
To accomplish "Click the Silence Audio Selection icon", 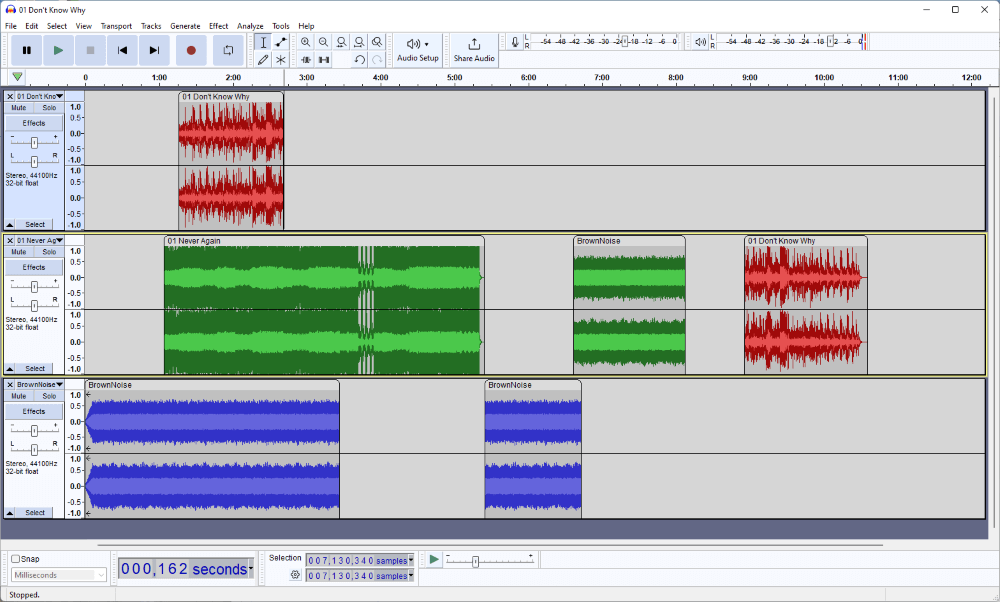I will (323, 59).
